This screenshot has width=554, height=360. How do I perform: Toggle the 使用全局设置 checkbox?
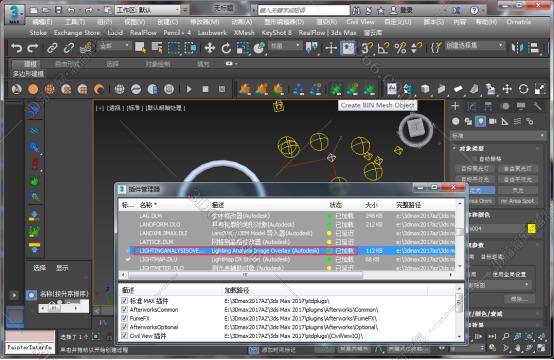[x=488, y=274]
